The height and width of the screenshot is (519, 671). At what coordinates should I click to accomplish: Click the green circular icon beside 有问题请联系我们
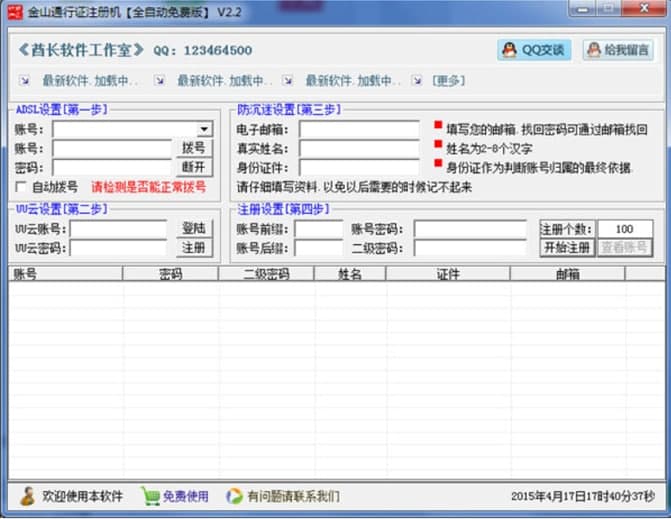234,496
